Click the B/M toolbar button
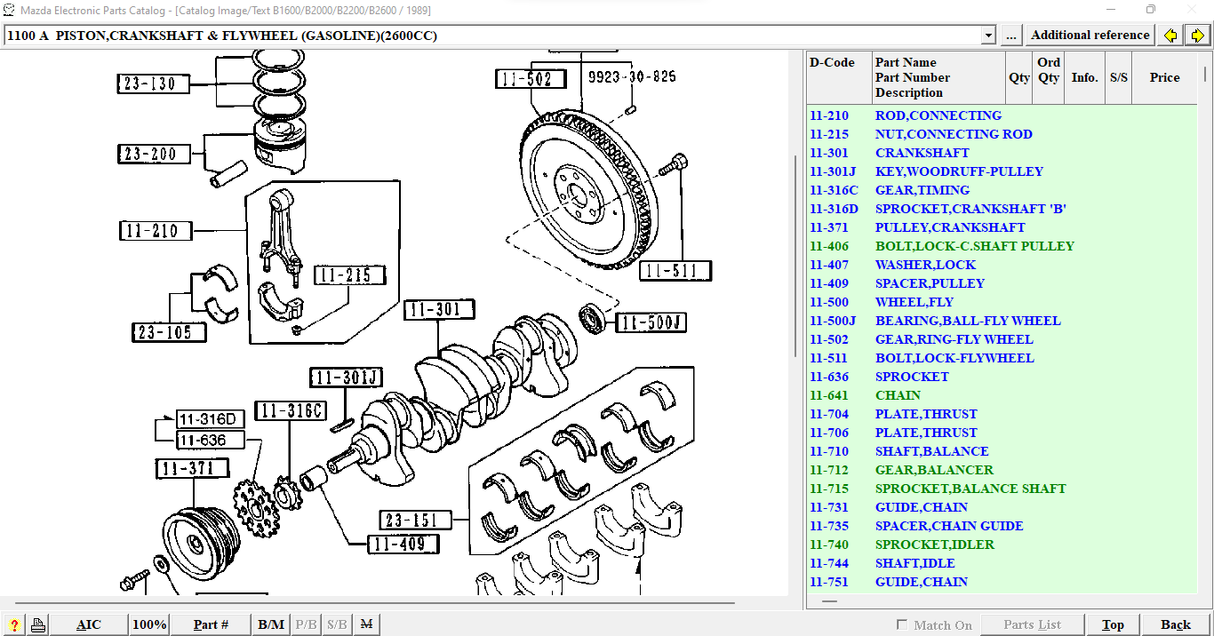The width and height of the screenshot is (1214, 636). (x=271, y=625)
